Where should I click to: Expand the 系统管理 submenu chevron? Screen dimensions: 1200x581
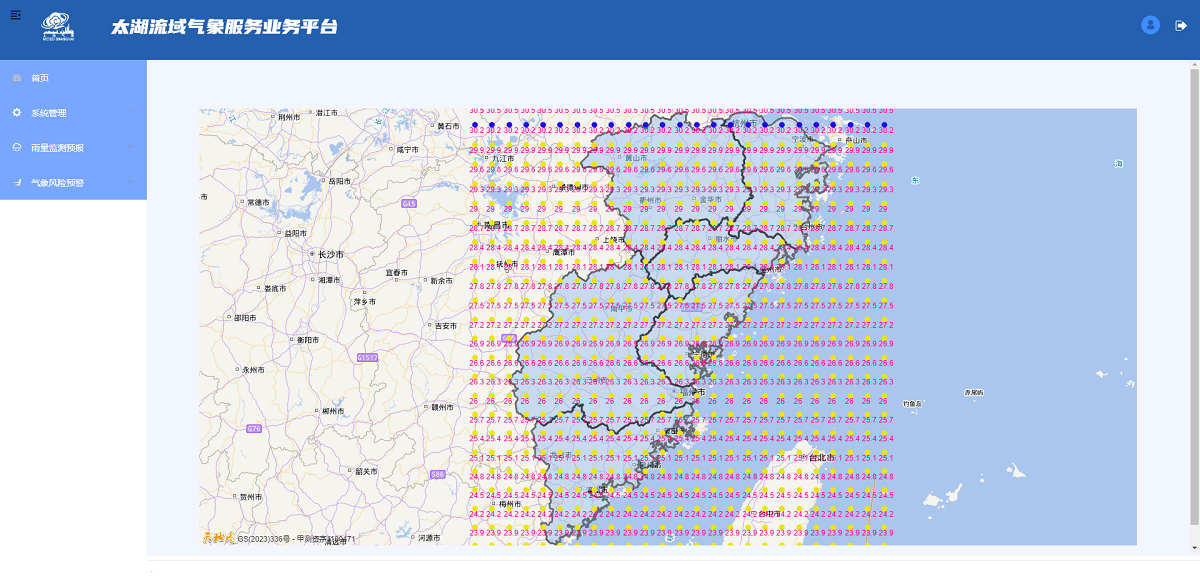pyautogui.click(x=131, y=113)
